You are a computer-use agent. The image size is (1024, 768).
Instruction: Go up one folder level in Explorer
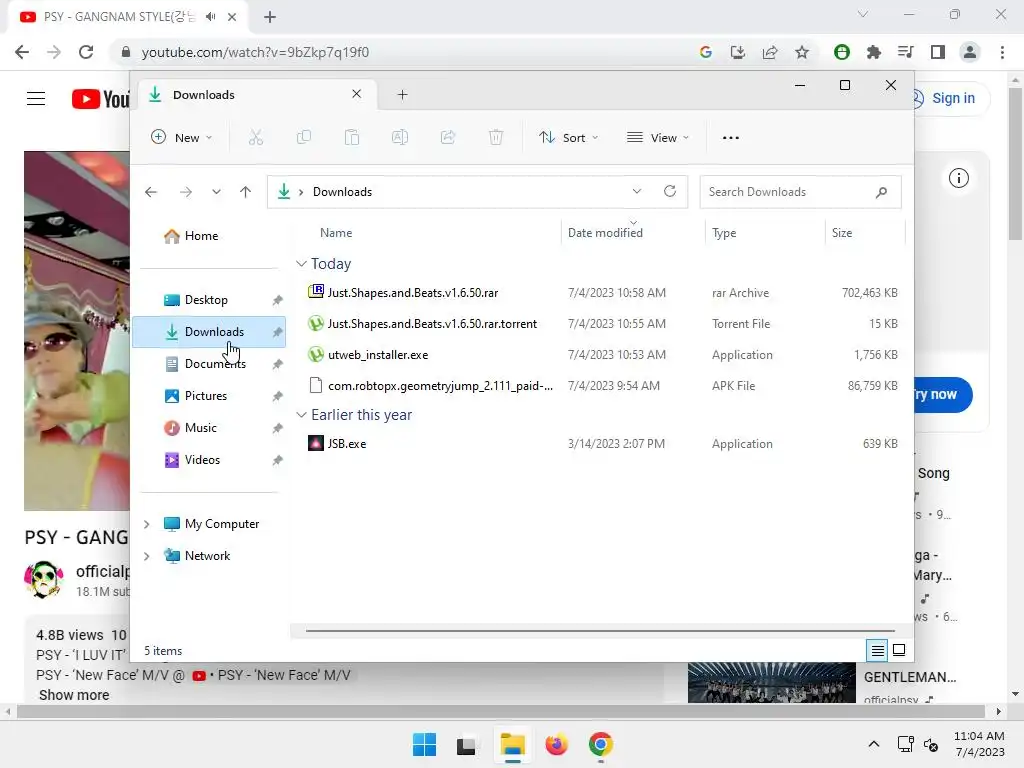(245, 192)
